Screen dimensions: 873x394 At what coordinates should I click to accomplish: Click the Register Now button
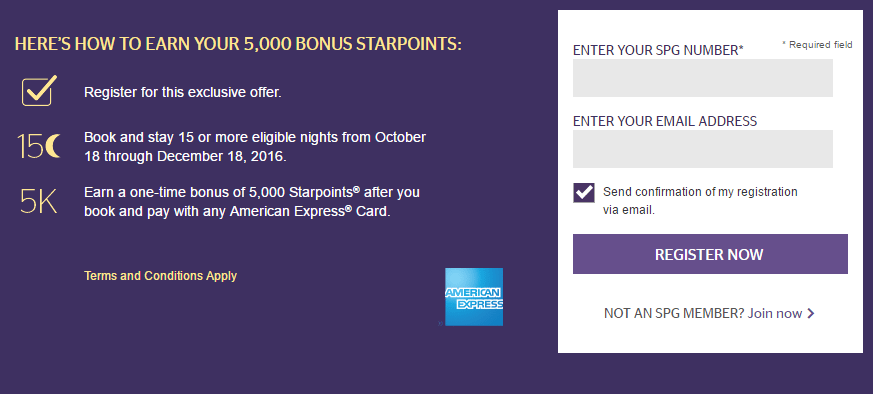pos(710,254)
